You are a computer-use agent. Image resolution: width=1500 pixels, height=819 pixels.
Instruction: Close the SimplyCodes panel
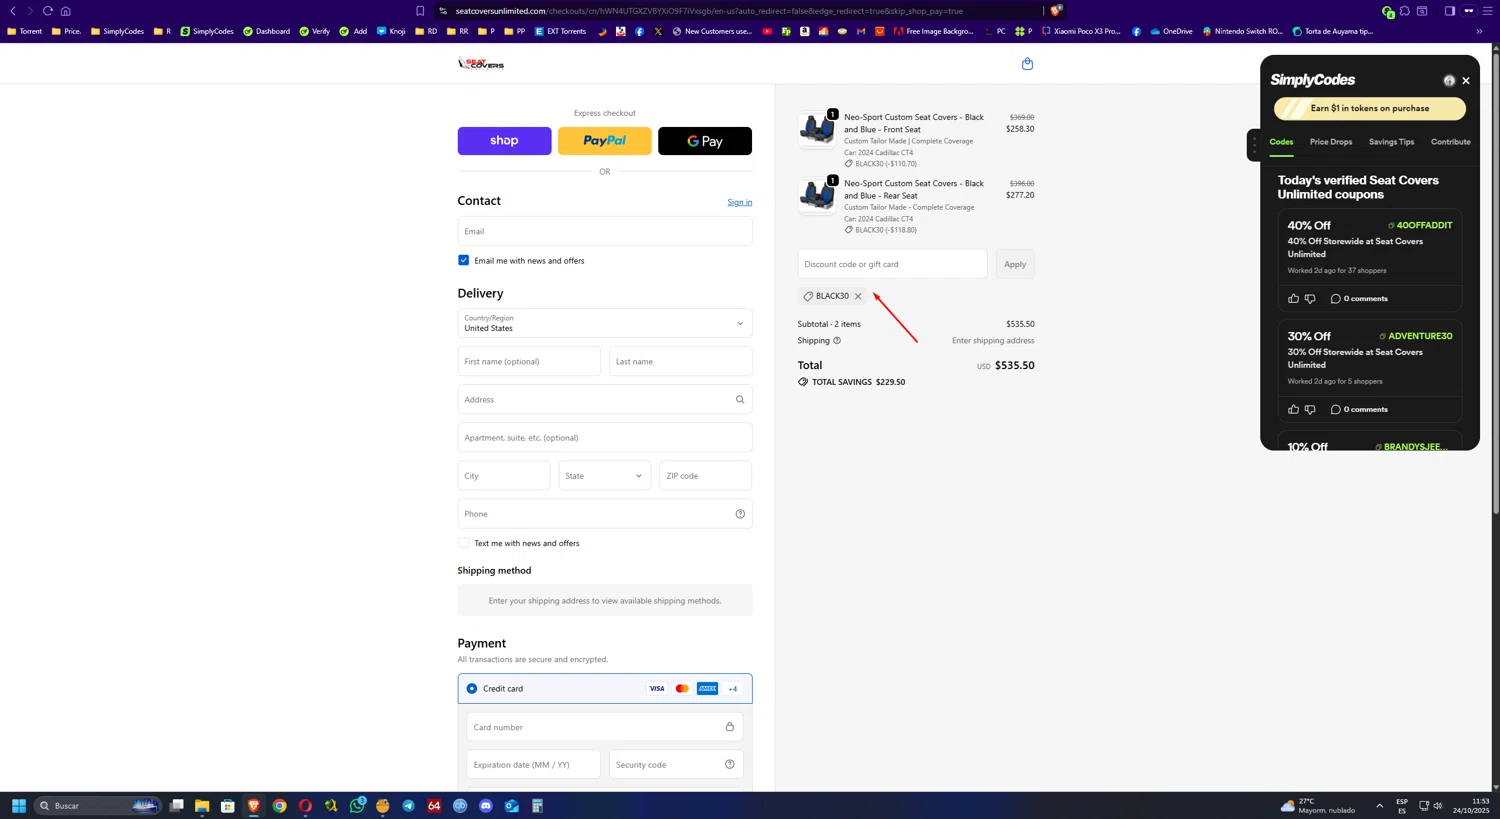click(x=1466, y=81)
